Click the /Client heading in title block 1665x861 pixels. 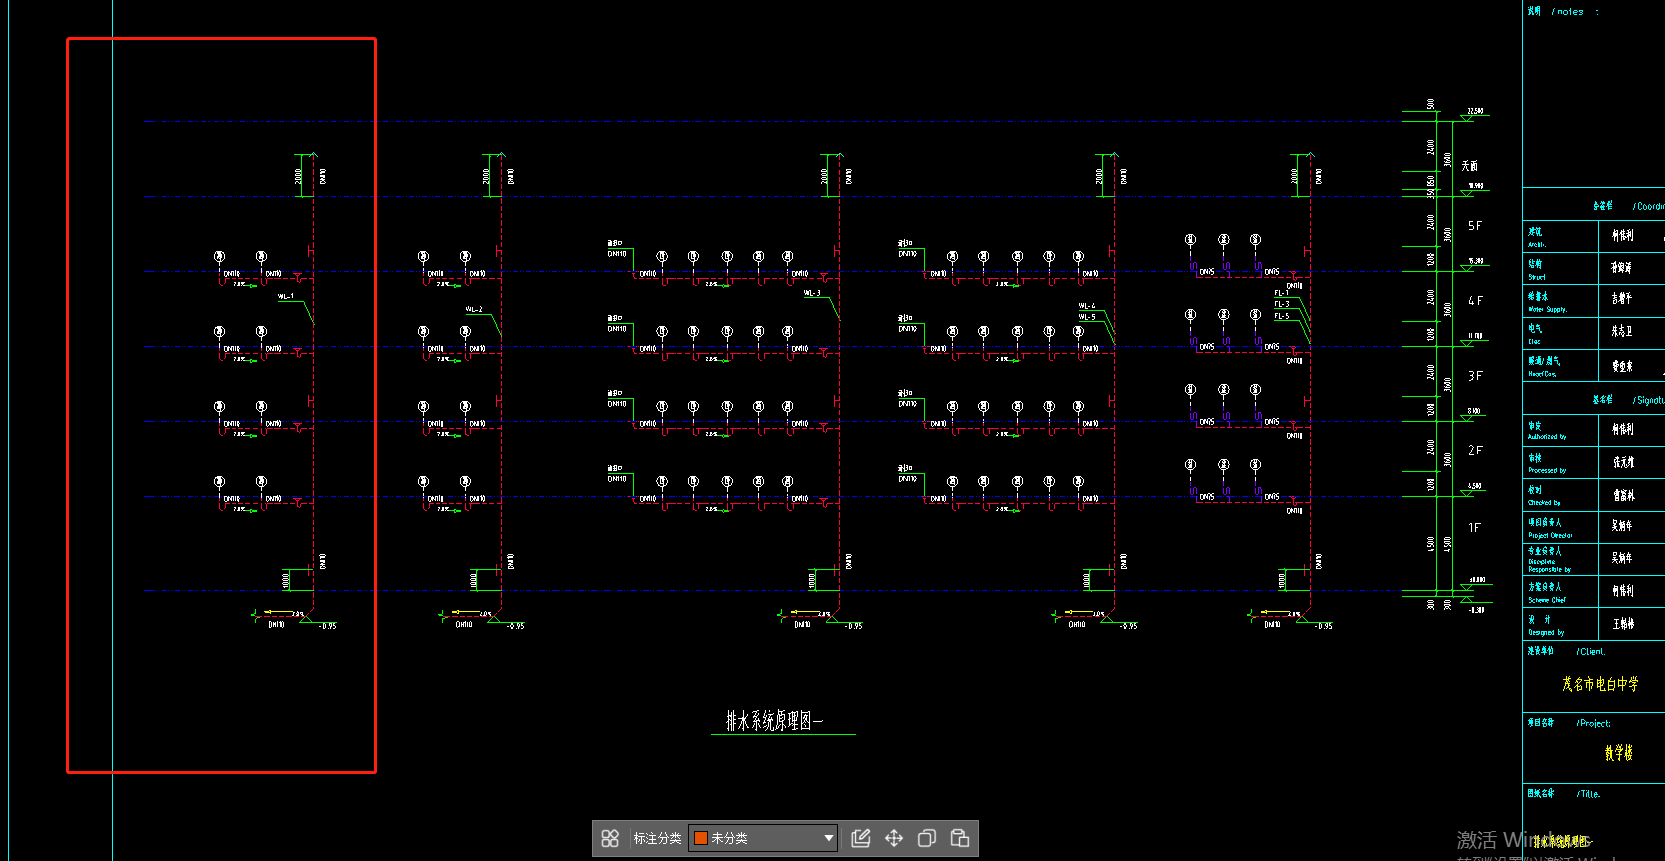click(1591, 652)
